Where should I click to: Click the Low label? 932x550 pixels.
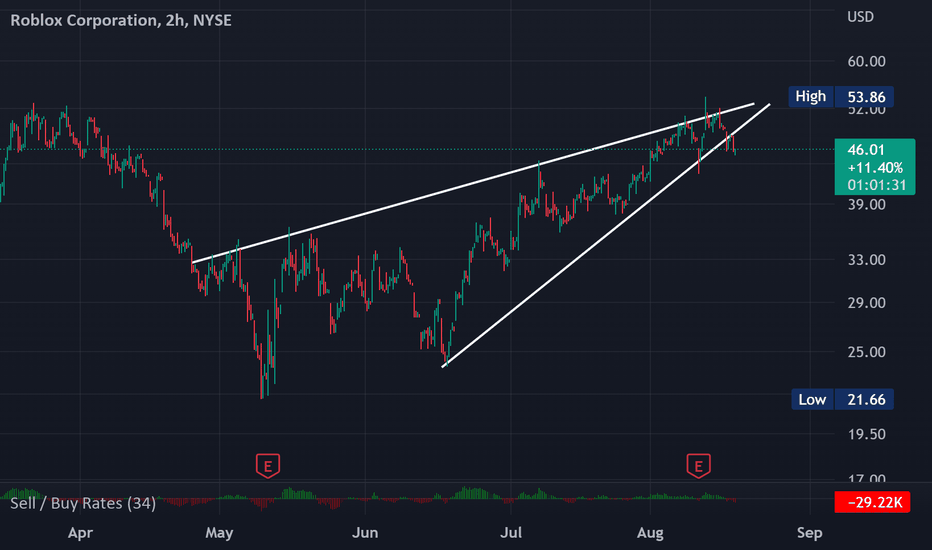(x=812, y=400)
